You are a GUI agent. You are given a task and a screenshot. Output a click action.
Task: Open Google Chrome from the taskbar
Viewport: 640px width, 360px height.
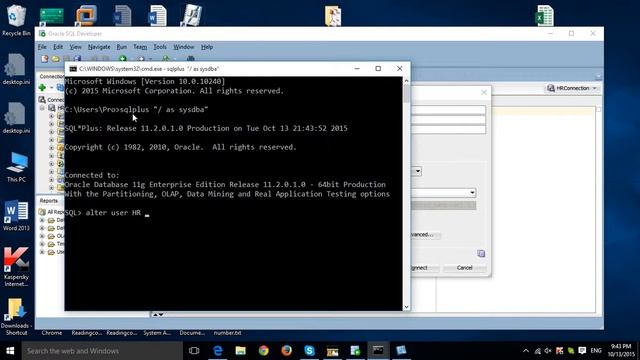point(264,351)
